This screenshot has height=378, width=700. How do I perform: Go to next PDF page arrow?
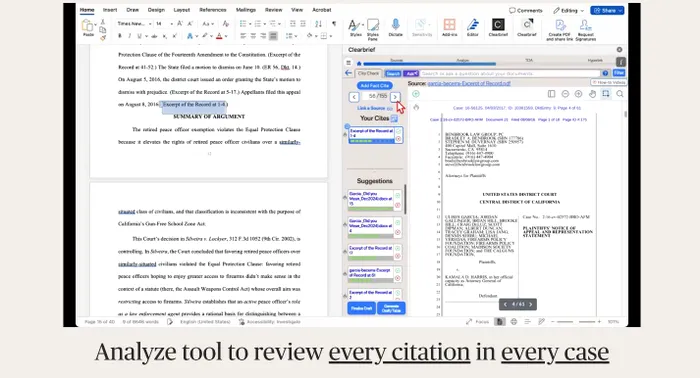(530, 304)
